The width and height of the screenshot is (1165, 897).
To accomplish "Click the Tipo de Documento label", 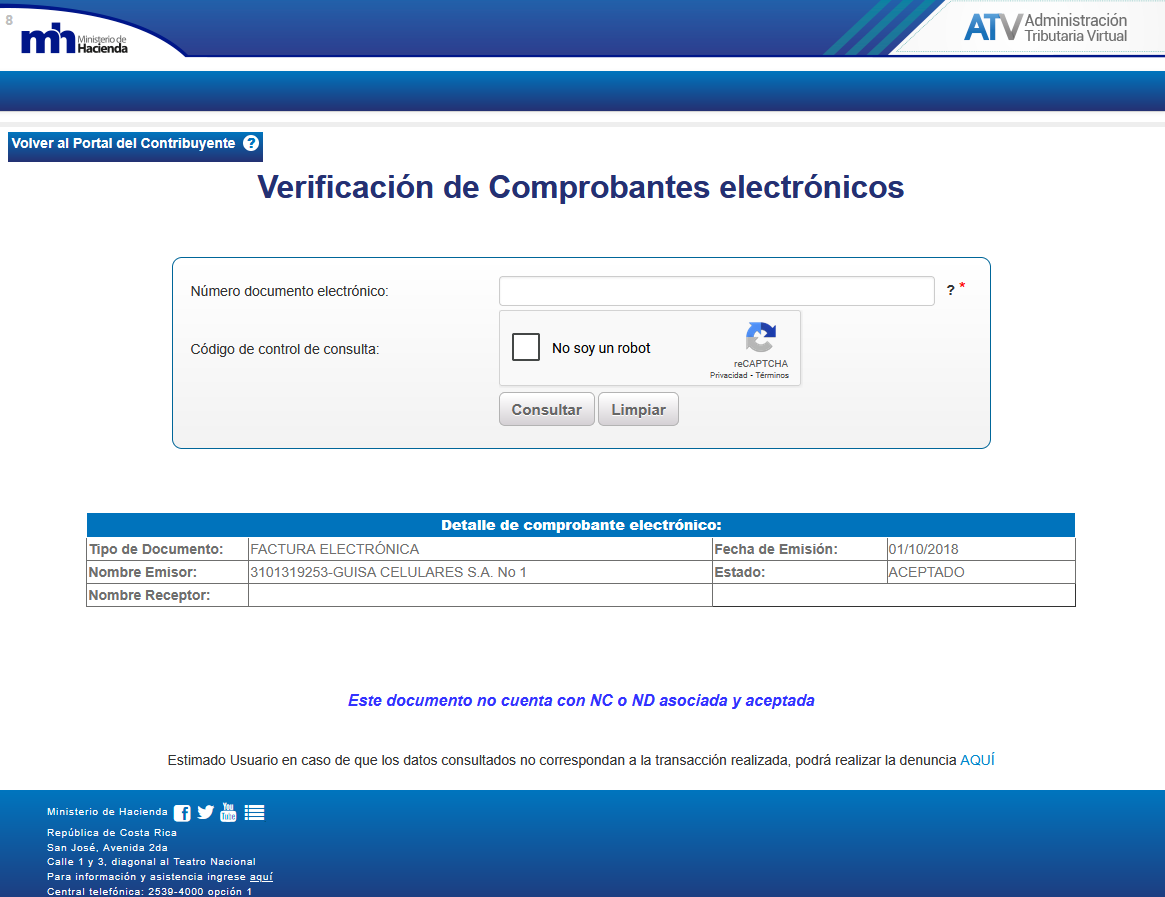I will (156, 549).
